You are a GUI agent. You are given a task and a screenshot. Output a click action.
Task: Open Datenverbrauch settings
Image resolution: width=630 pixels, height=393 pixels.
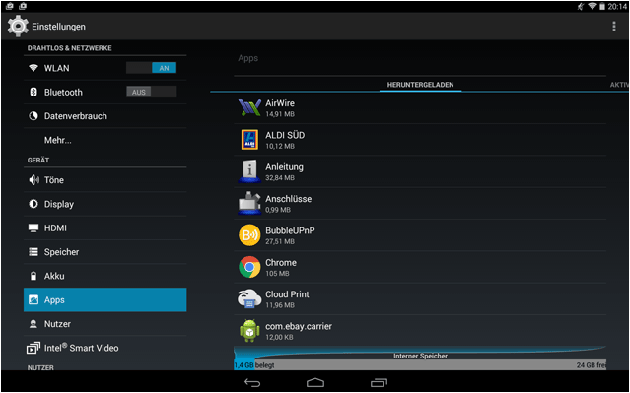point(105,116)
